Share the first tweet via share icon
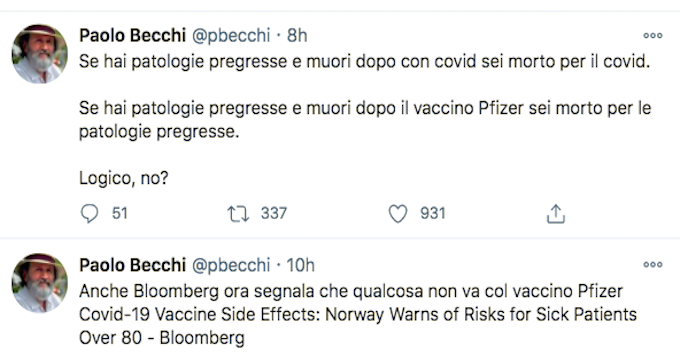Screen dimensions: 680x360 556,214
